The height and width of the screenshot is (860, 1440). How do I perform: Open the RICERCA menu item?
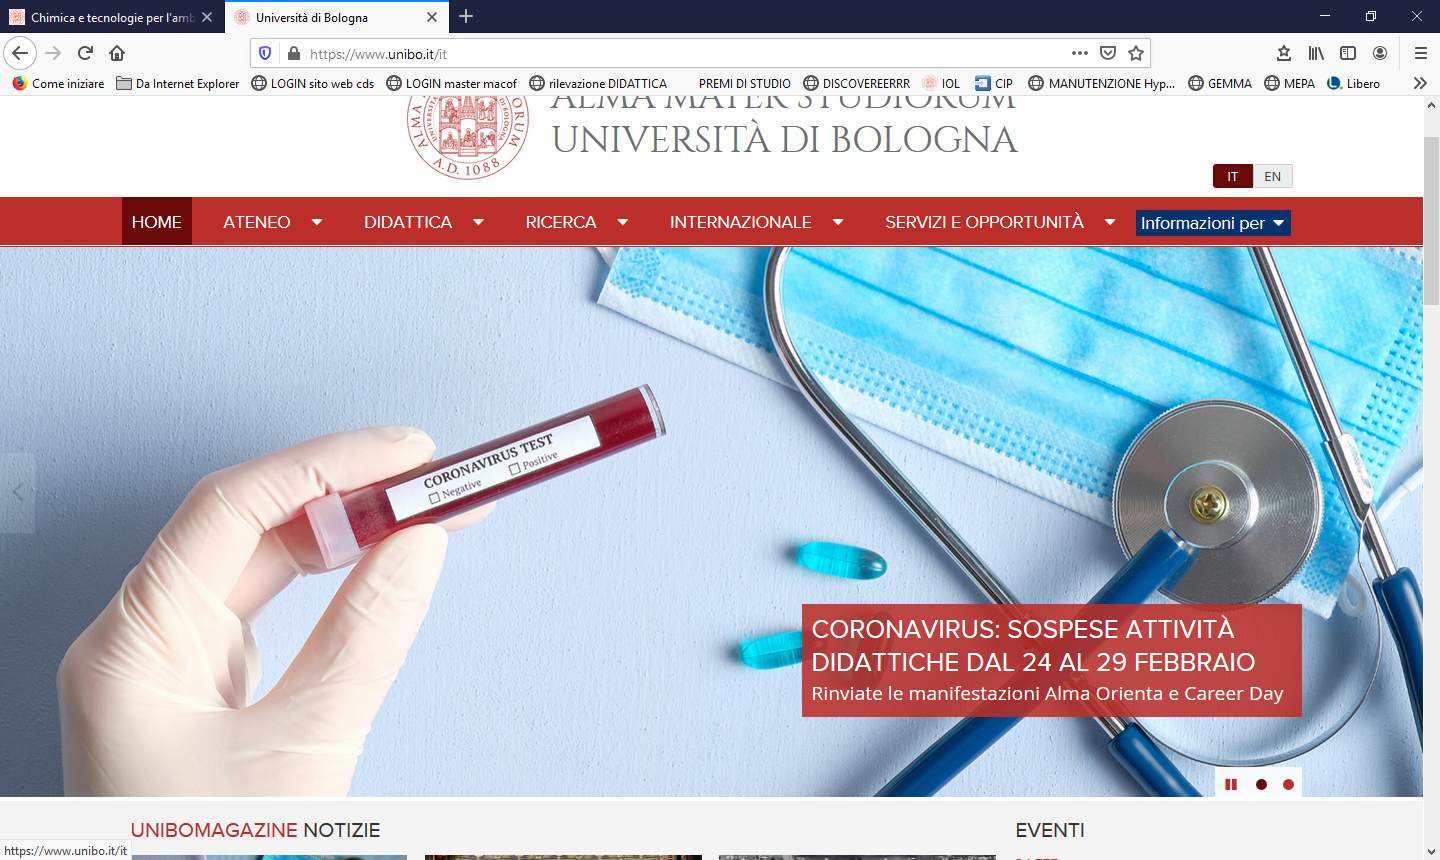point(561,222)
